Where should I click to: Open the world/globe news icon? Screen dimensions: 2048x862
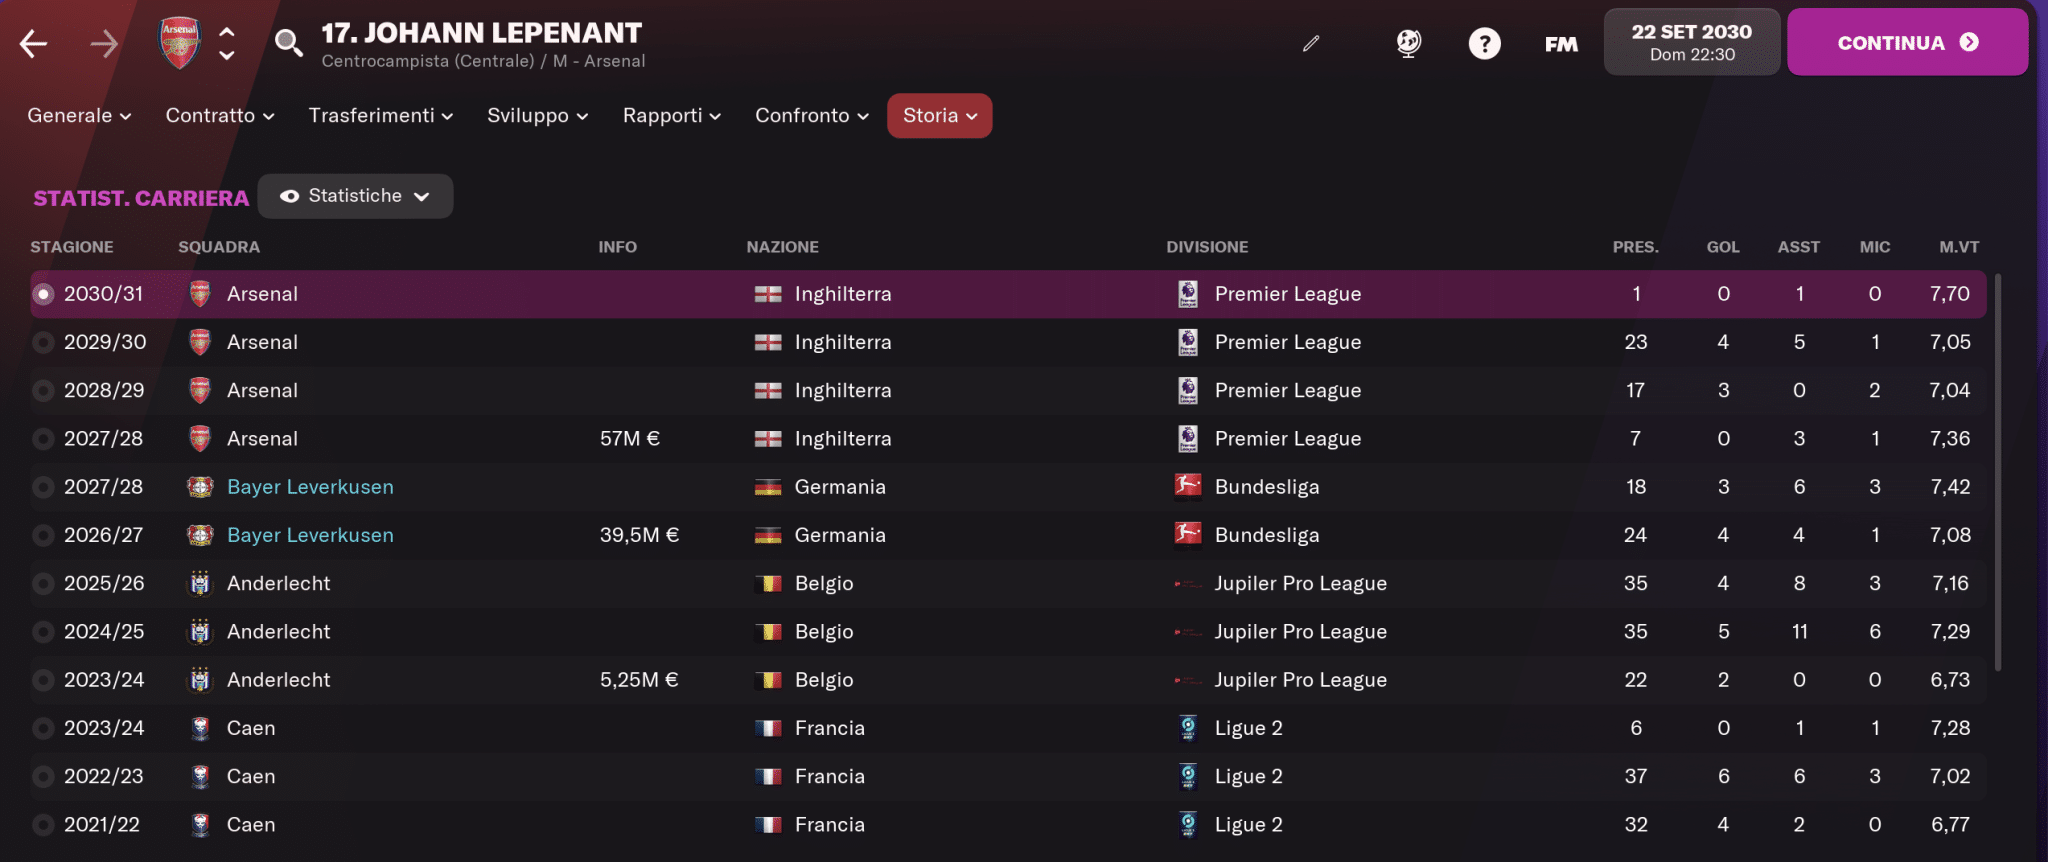coord(1408,43)
